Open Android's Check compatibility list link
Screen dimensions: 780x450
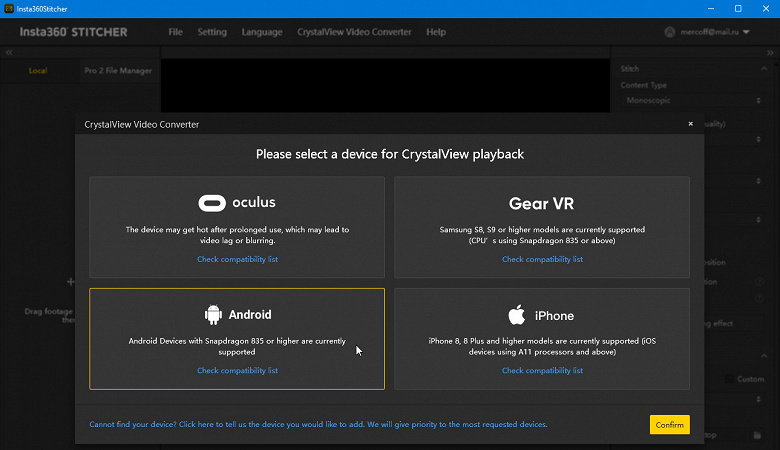(x=237, y=371)
